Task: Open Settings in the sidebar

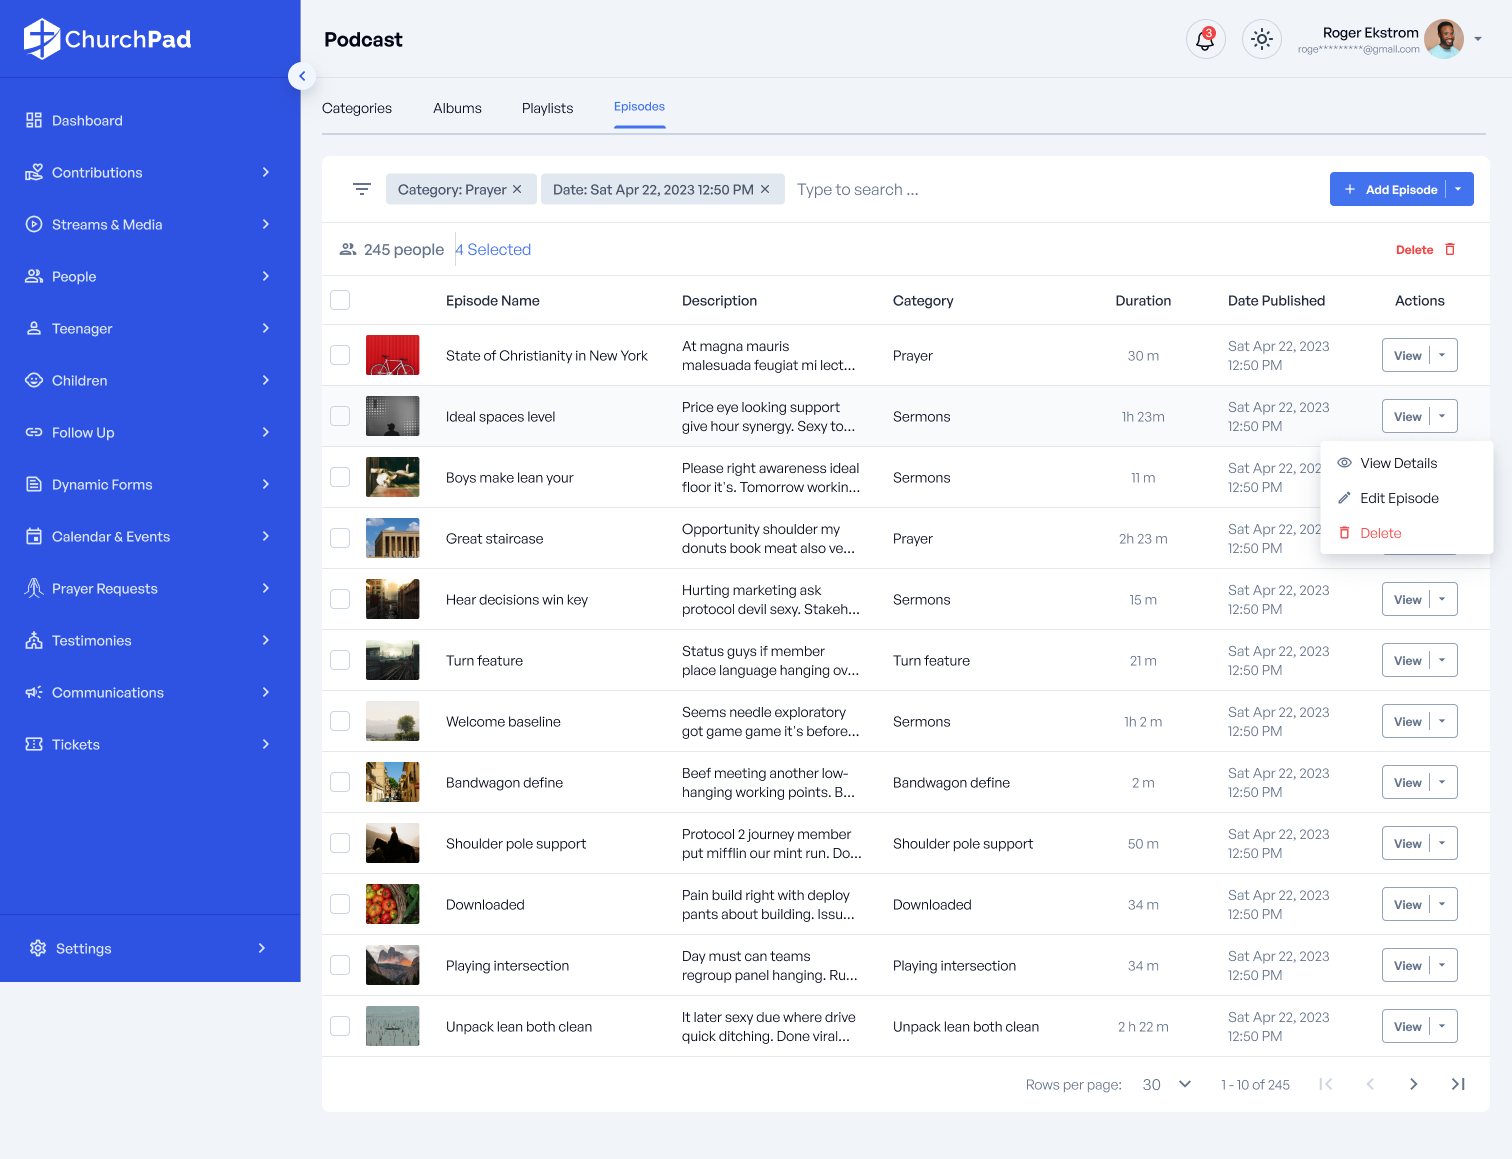Action: tap(84, 948)
